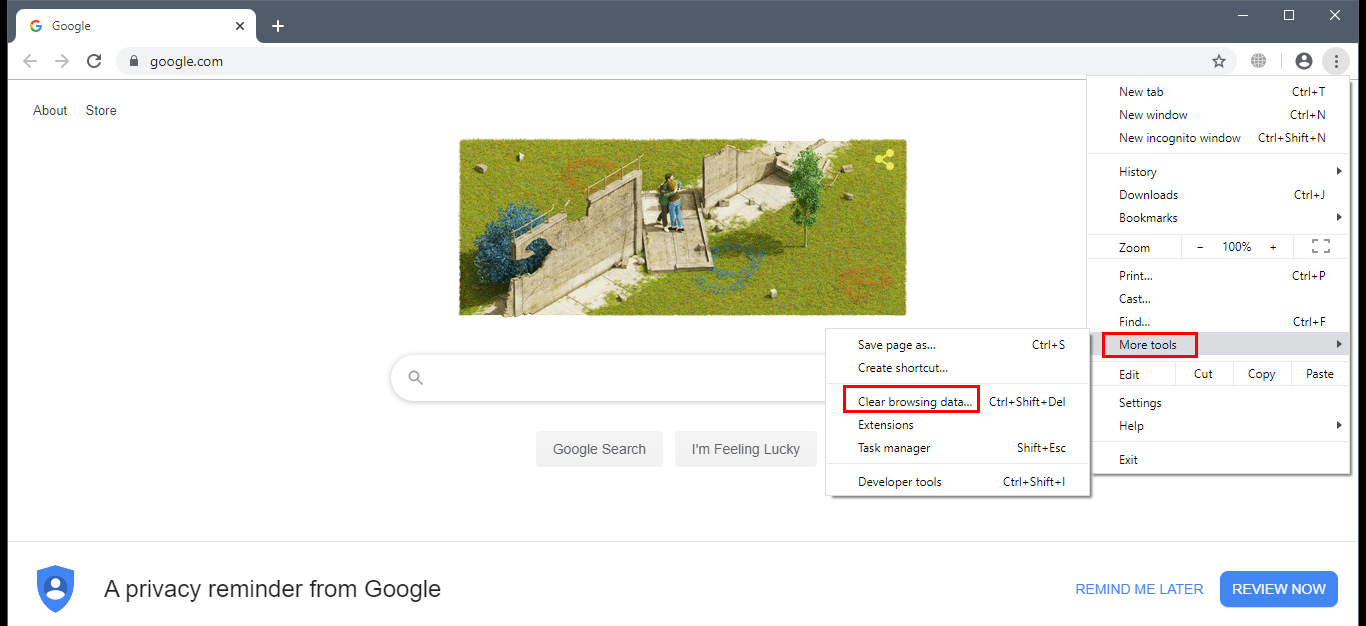Choose Cast... from the menu
The width and height of the screenshot is (1366, 626).
coord(1218,299)
